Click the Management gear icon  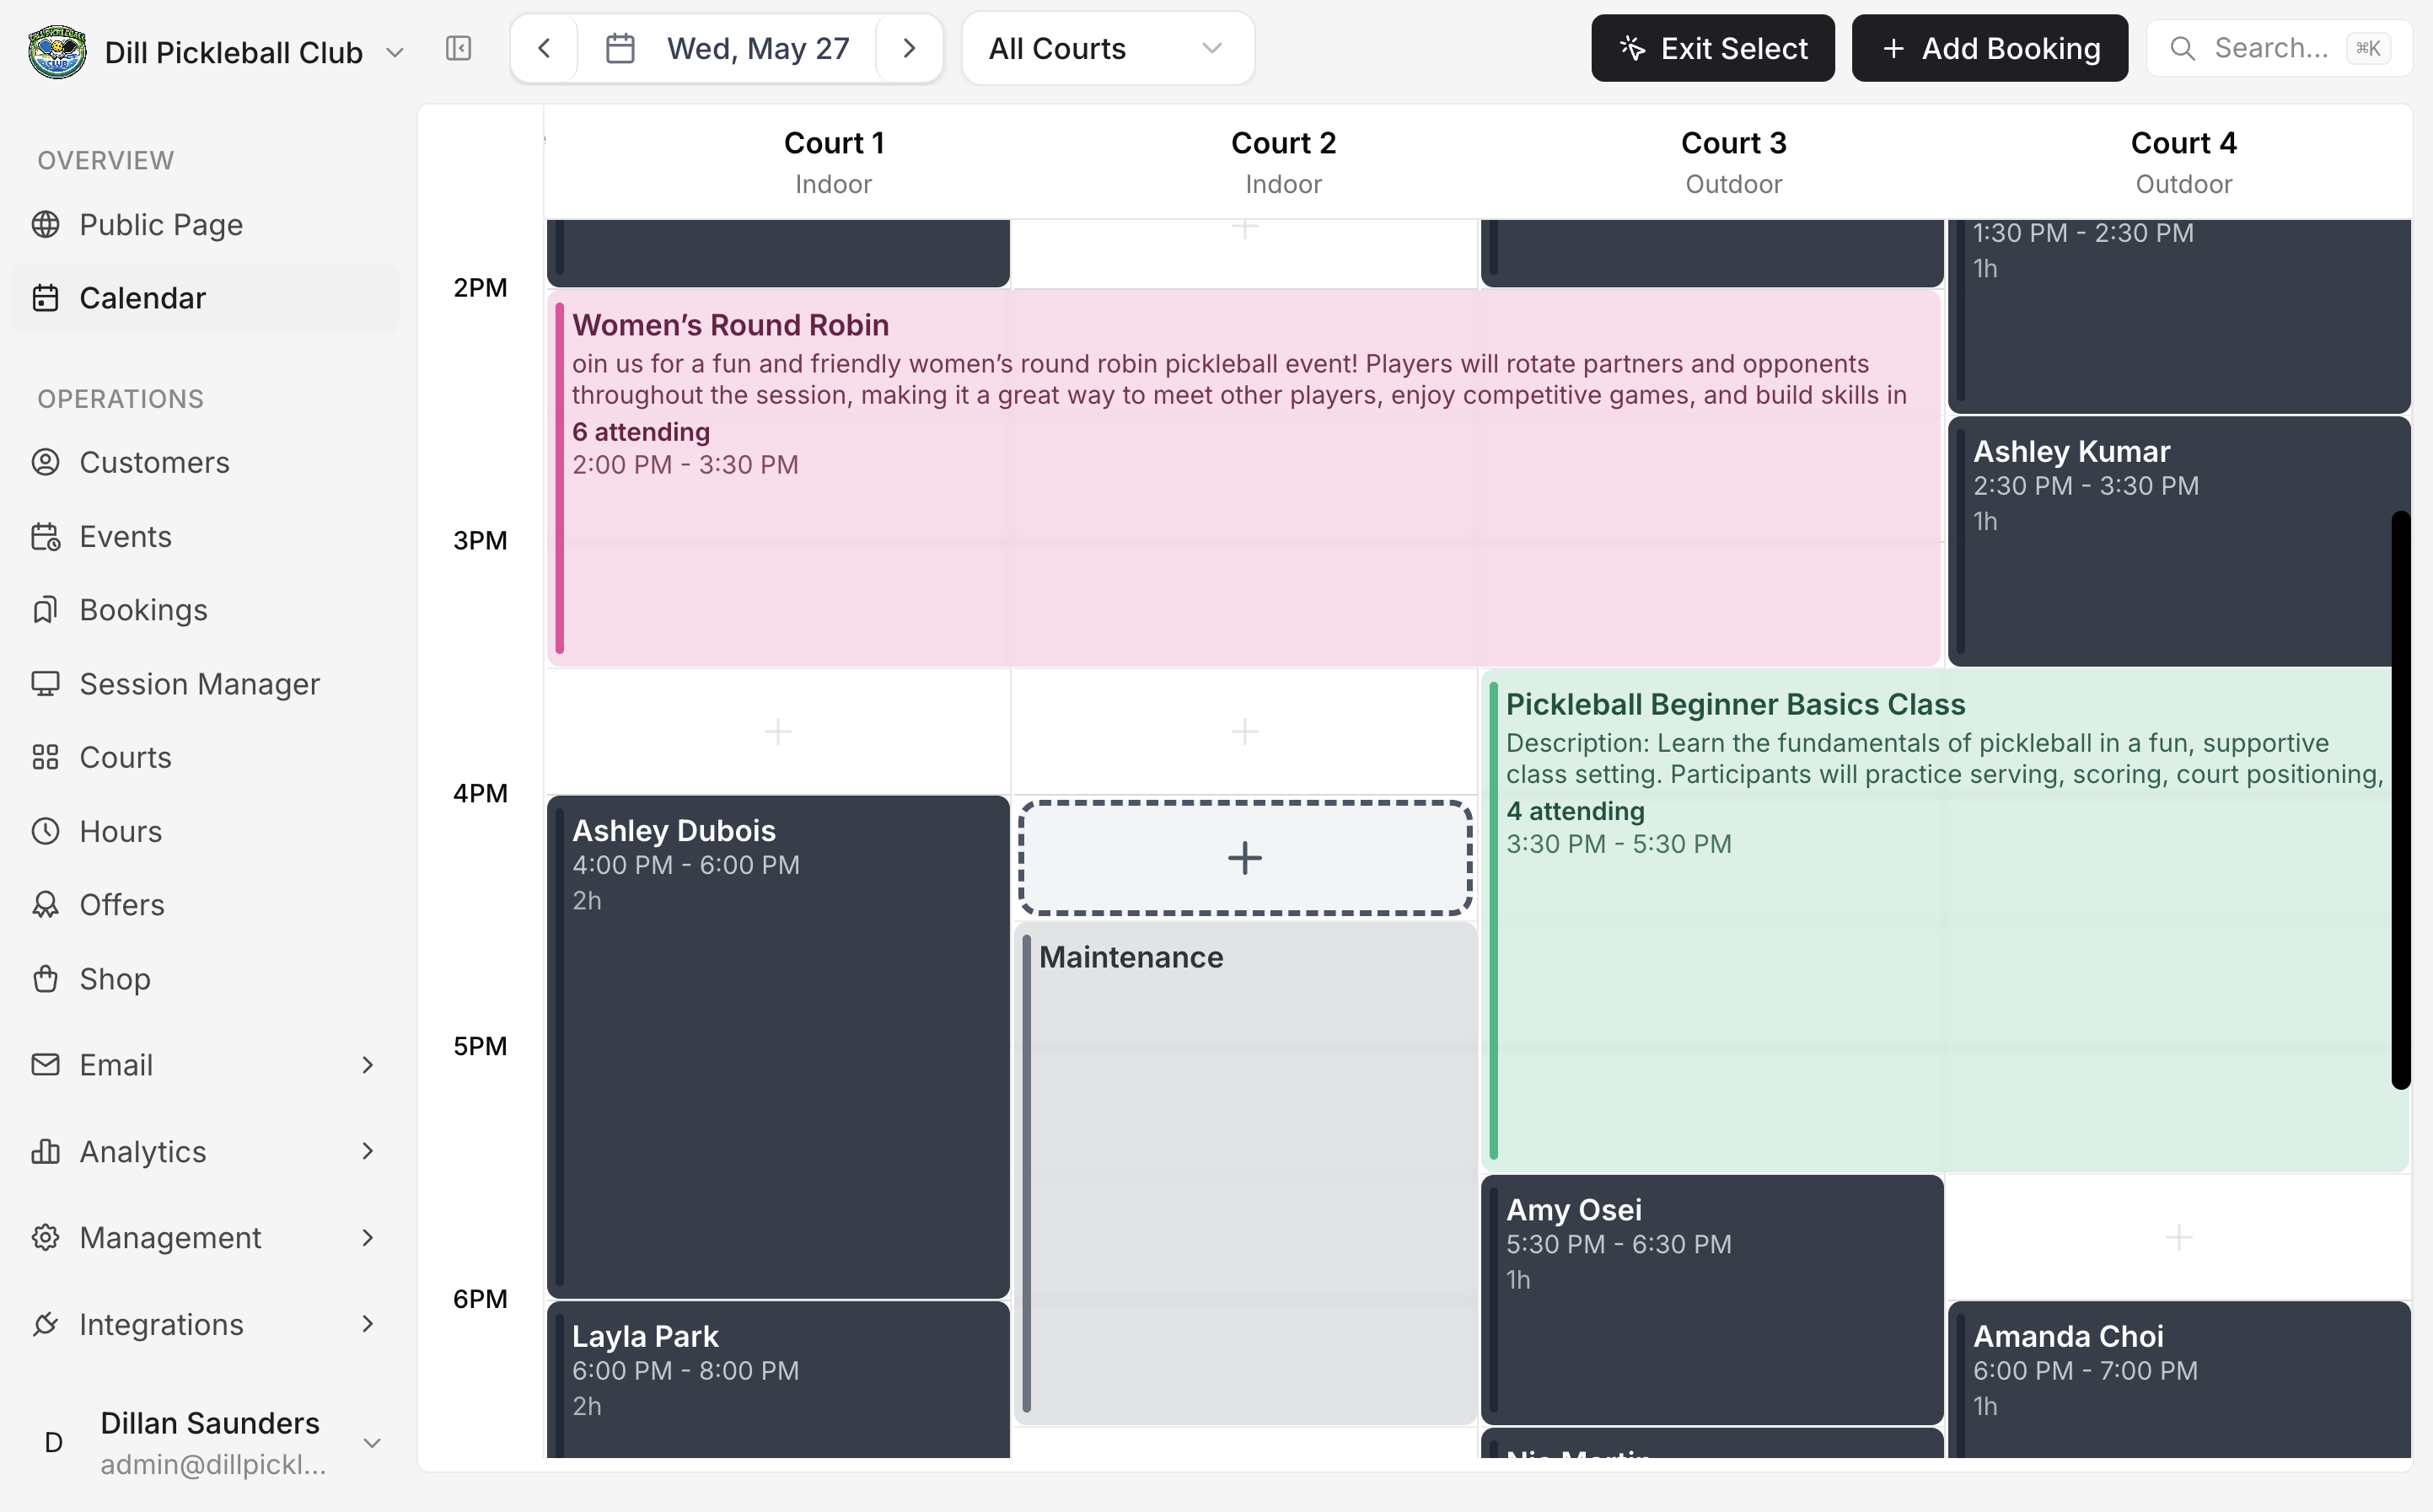coord(45,1238)
